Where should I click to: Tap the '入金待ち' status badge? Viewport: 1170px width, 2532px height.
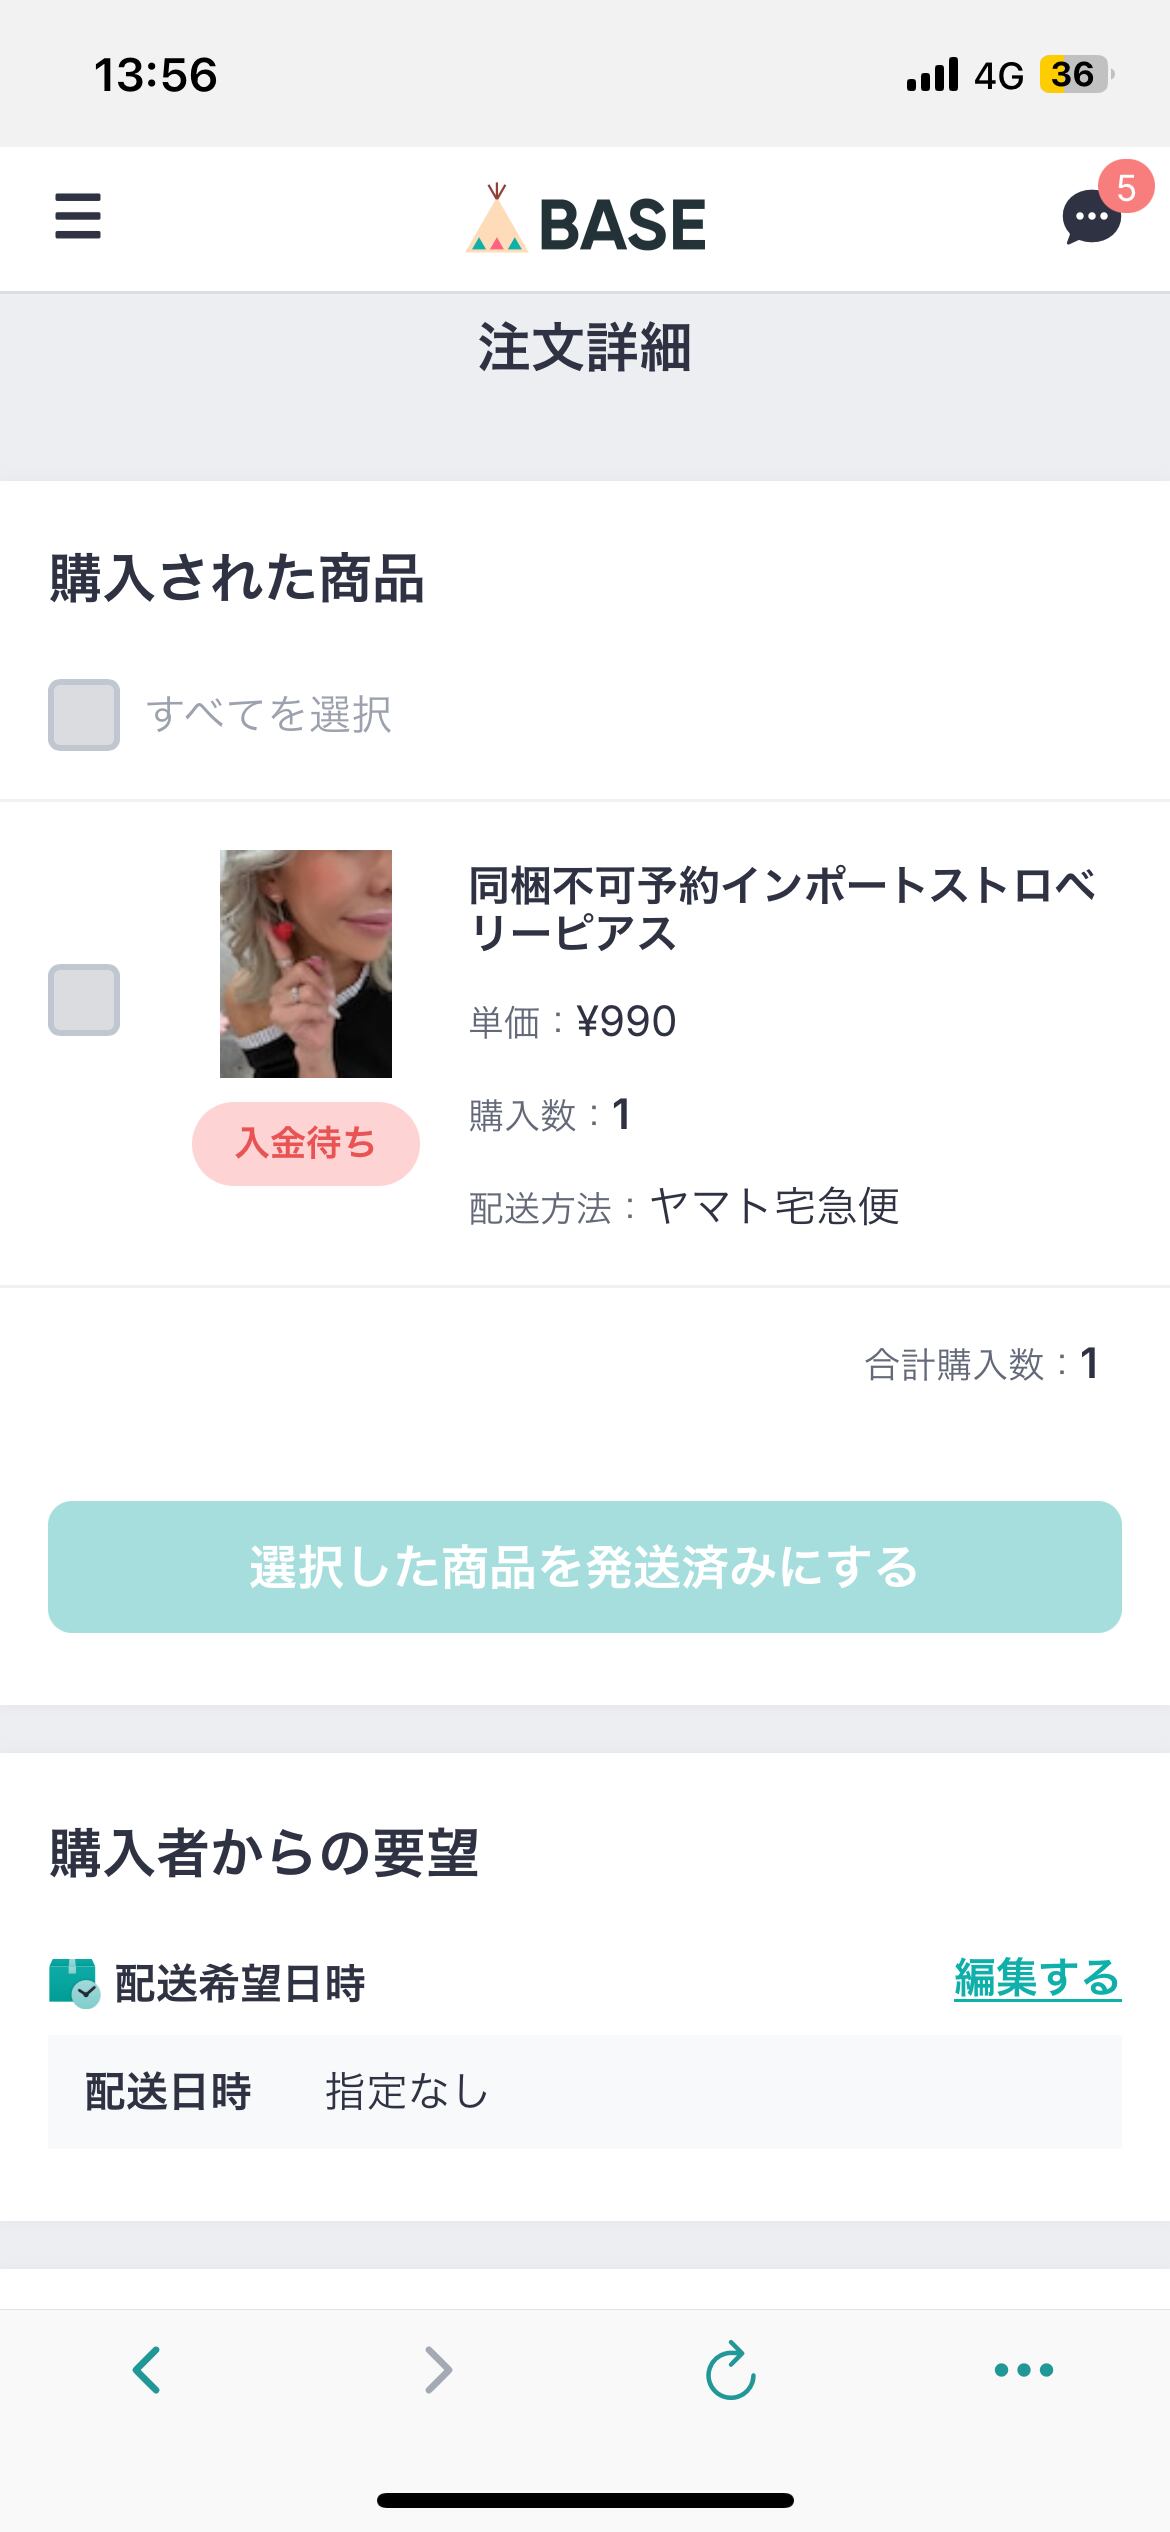tap(306, 1143)
